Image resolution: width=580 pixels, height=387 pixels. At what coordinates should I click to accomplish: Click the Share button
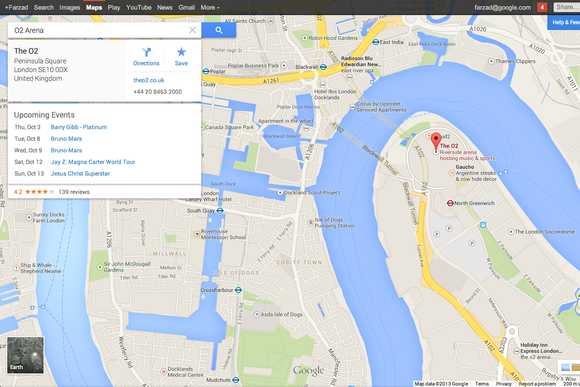click(x=567, y=7)
